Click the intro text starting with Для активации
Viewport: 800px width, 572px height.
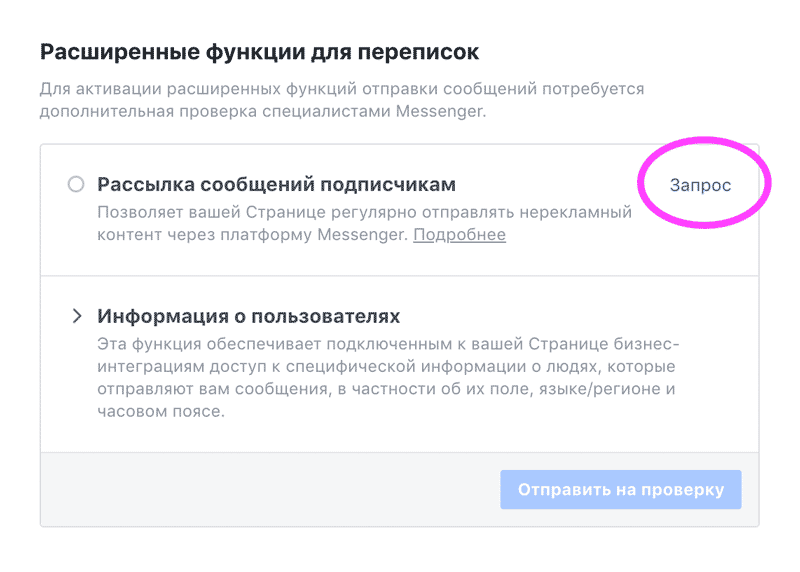[x=341, y=89]
